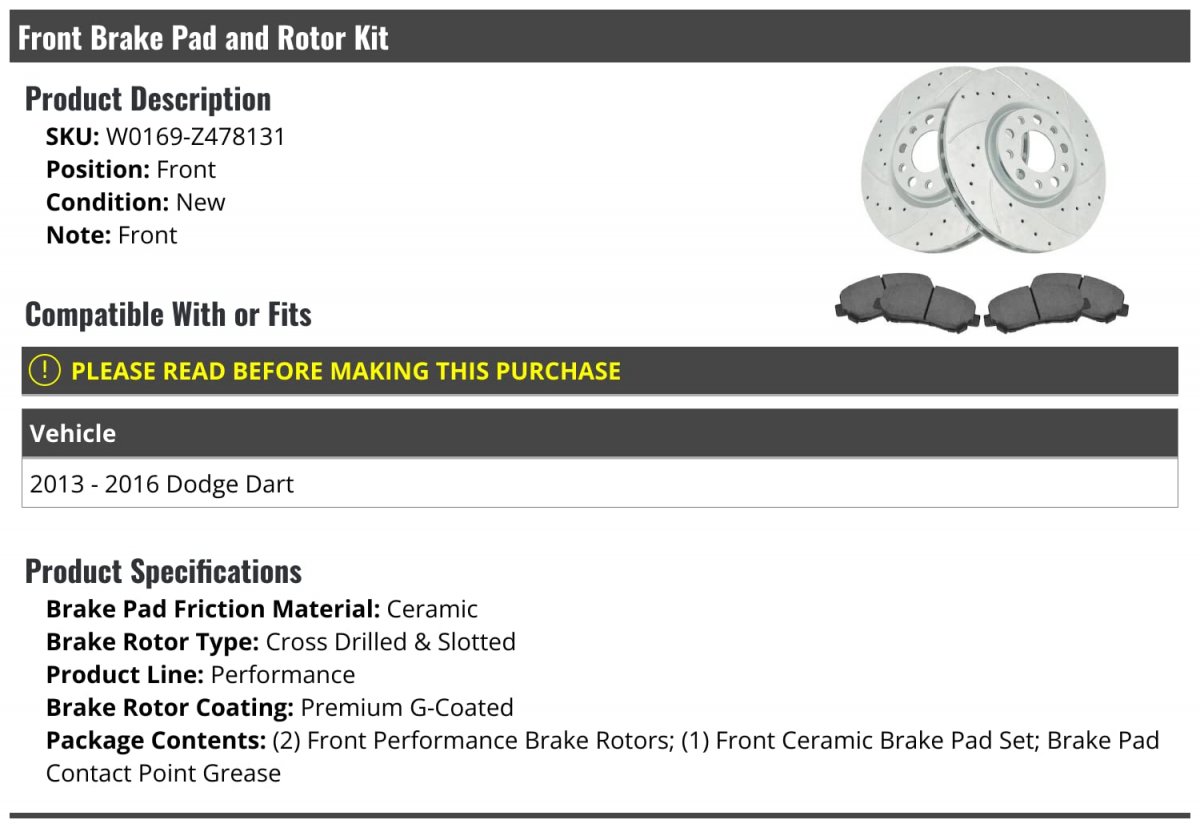Click the SKU number W0169-Z478131
The height and width of the screenshot is (828, 1200).
pyautogui.click(x=195, y=137)
